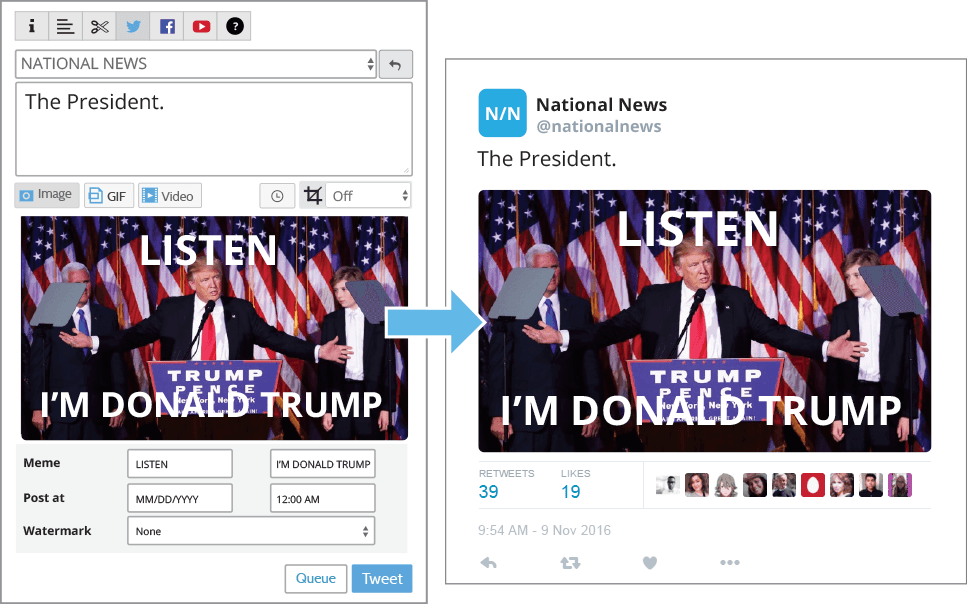Edit the I'M DONALD TRUMP meme bottom field
967x604 pixels.
pos(323,464)
